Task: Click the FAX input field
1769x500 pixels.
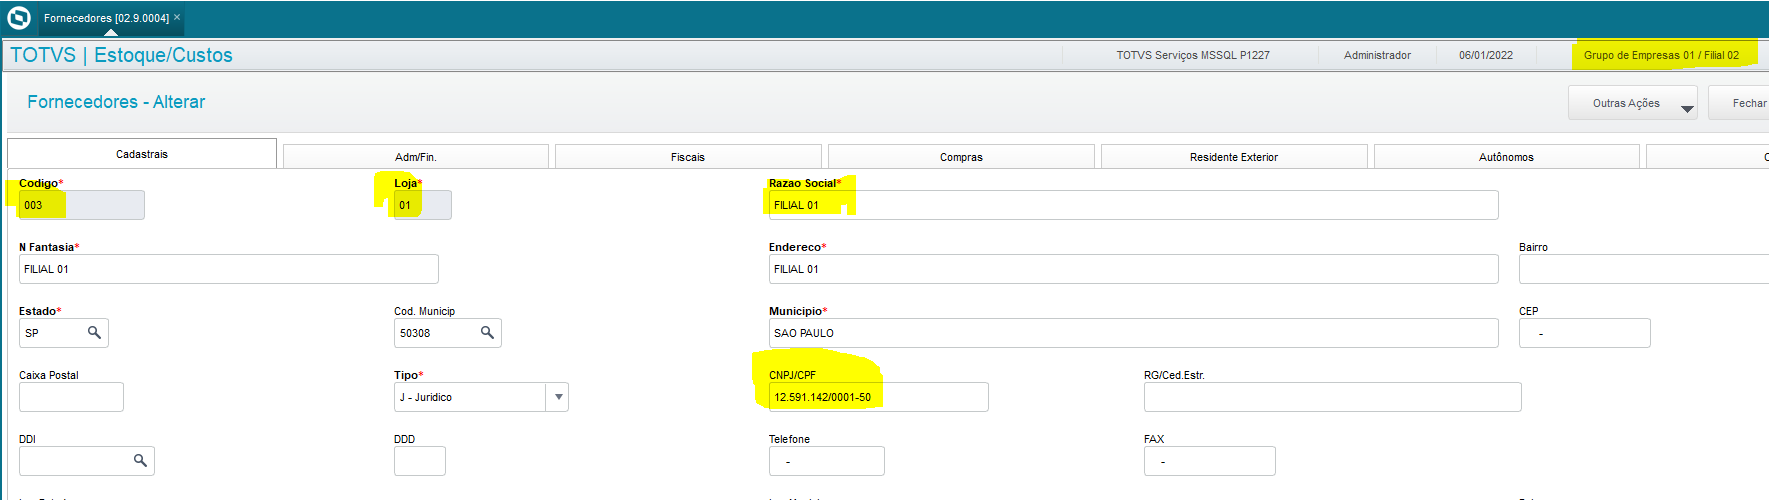Action: pos(1210,461)
